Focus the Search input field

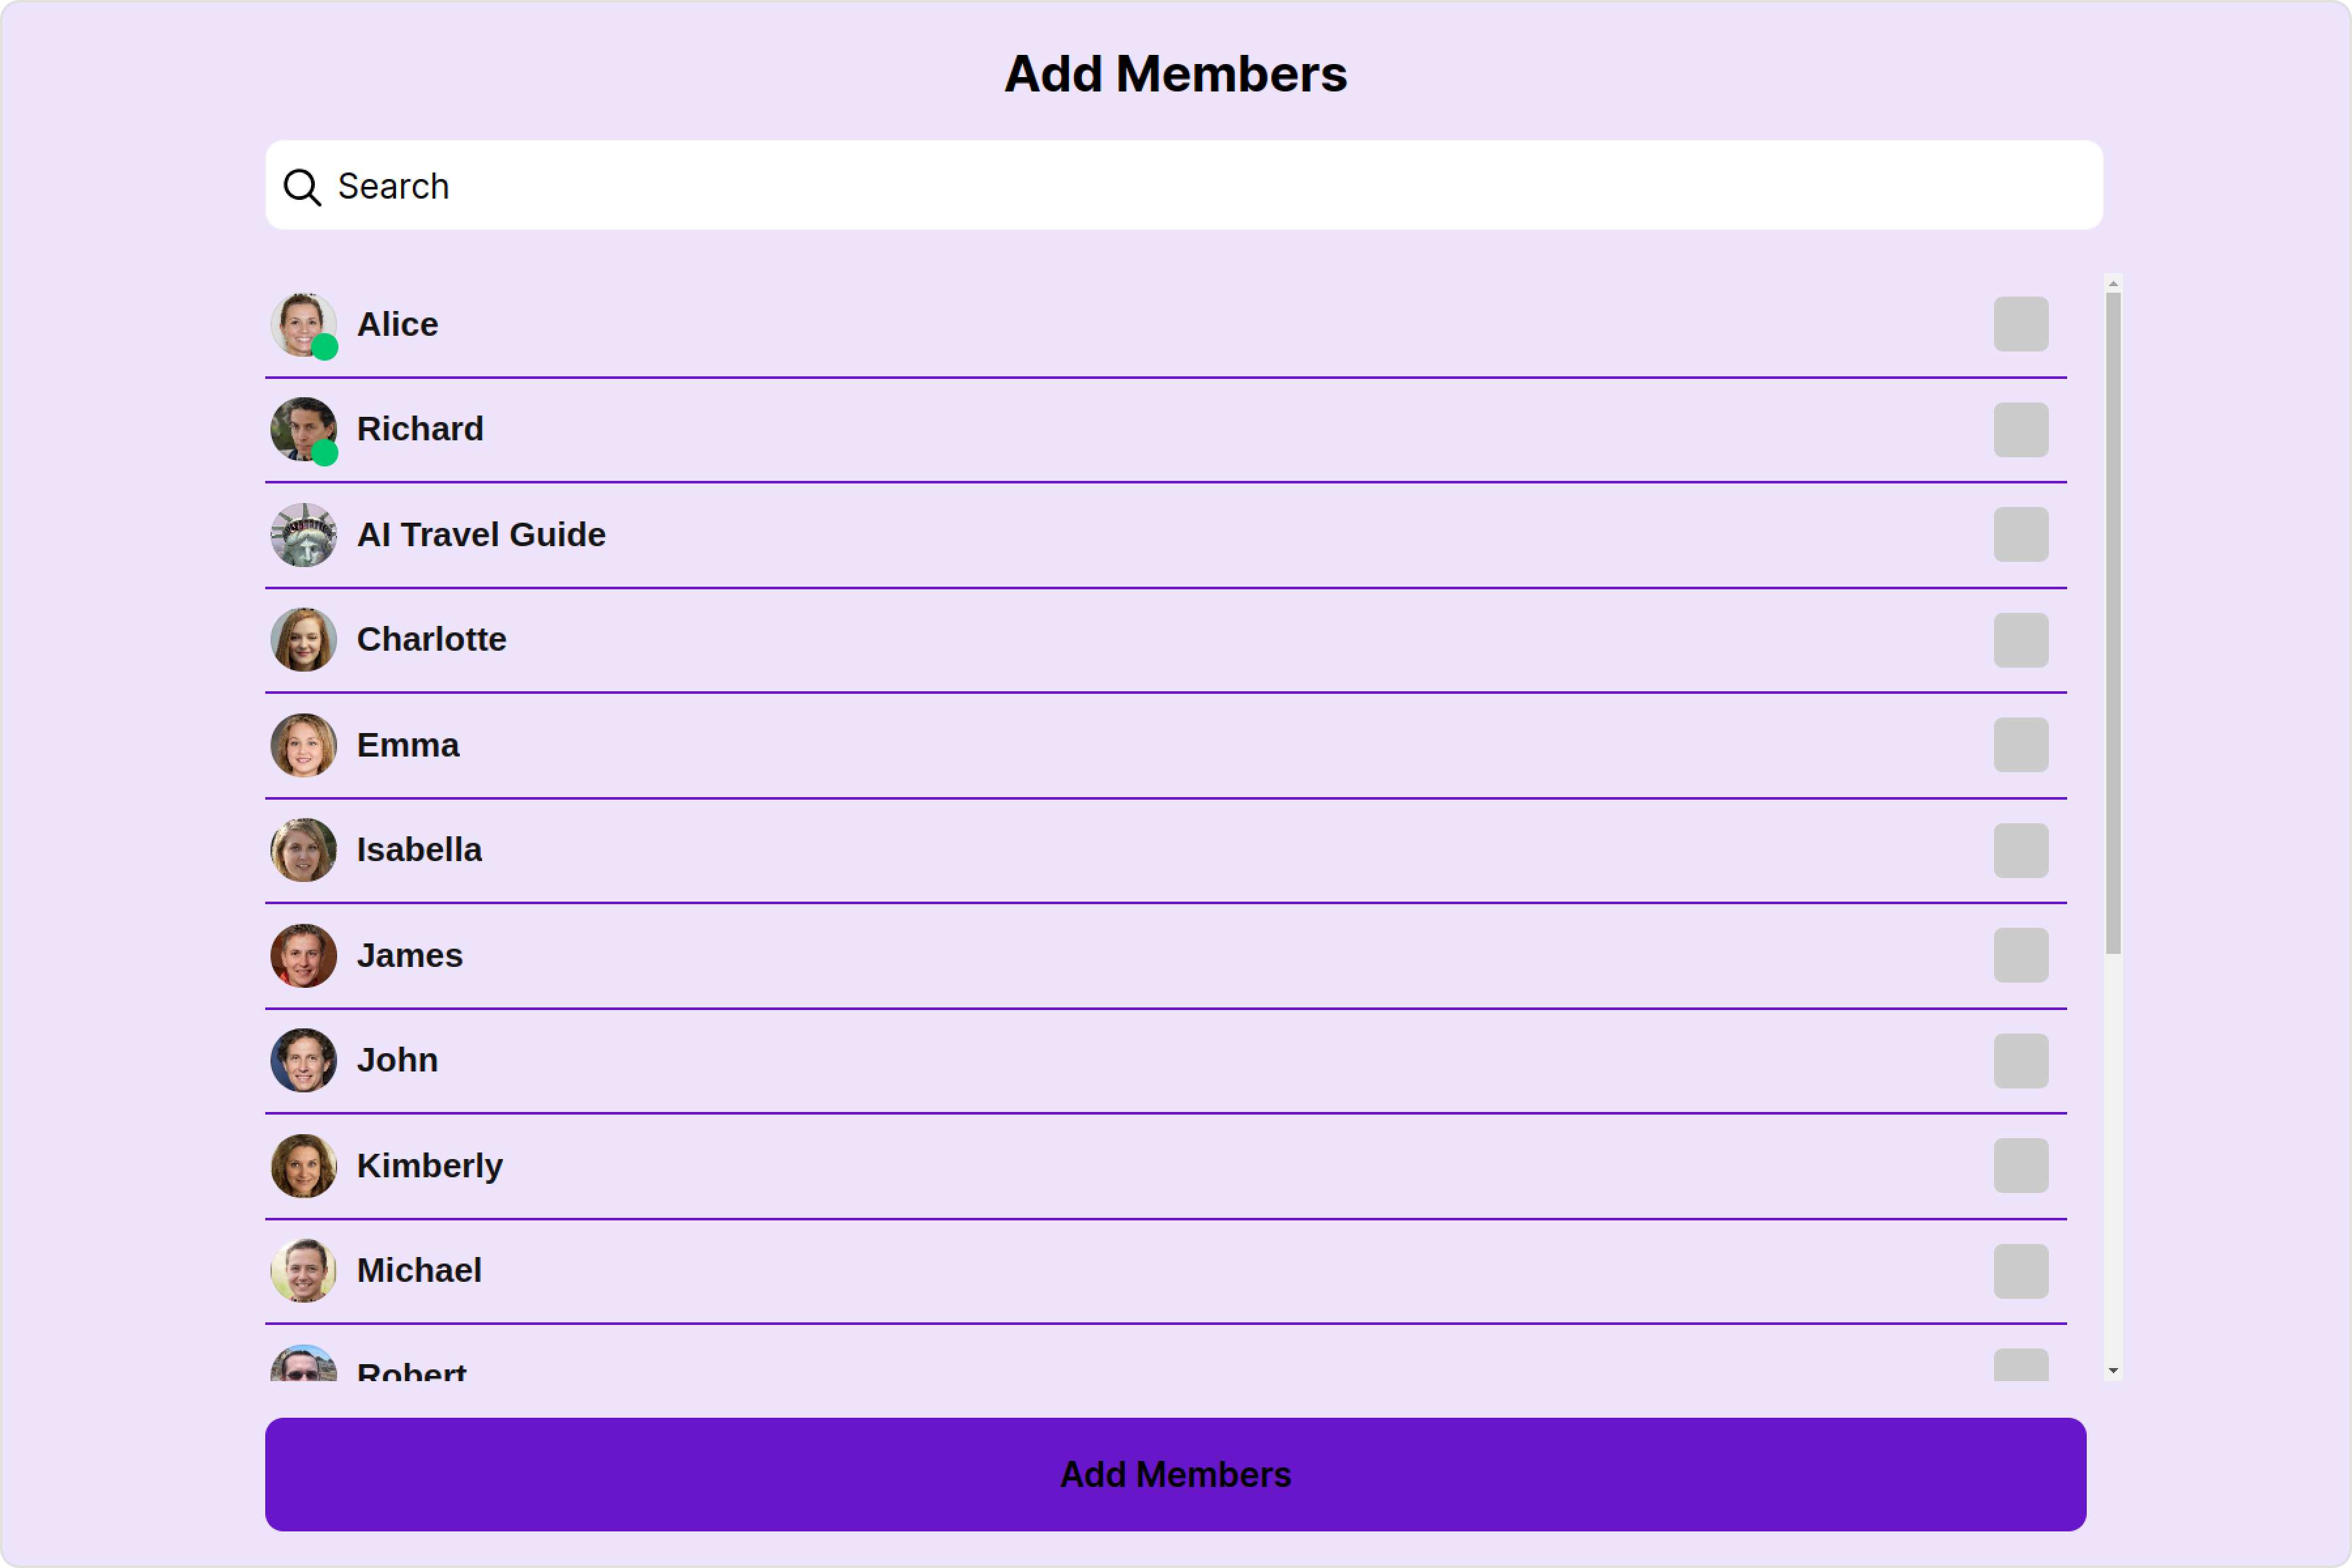click(1184, 185)
